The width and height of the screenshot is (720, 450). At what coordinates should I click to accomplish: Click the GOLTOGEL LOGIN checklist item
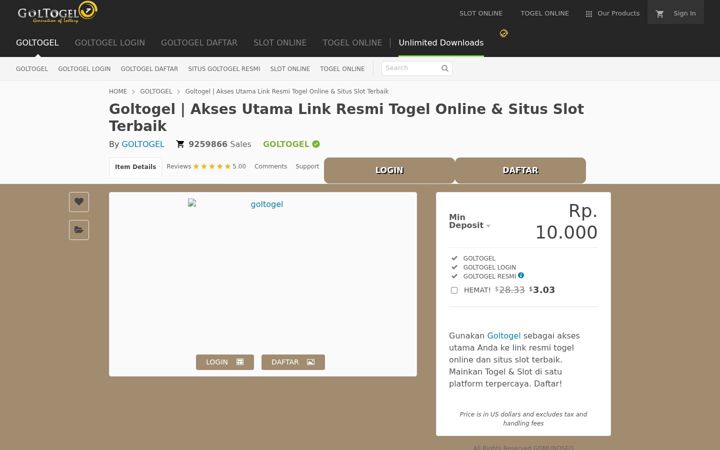[489, 267]
